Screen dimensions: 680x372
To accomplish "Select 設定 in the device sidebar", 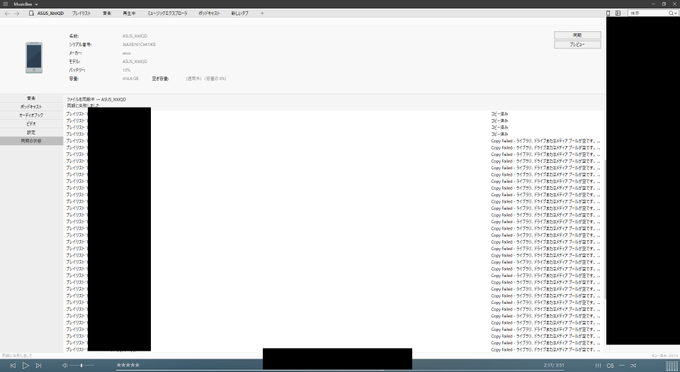I will 31,132.
